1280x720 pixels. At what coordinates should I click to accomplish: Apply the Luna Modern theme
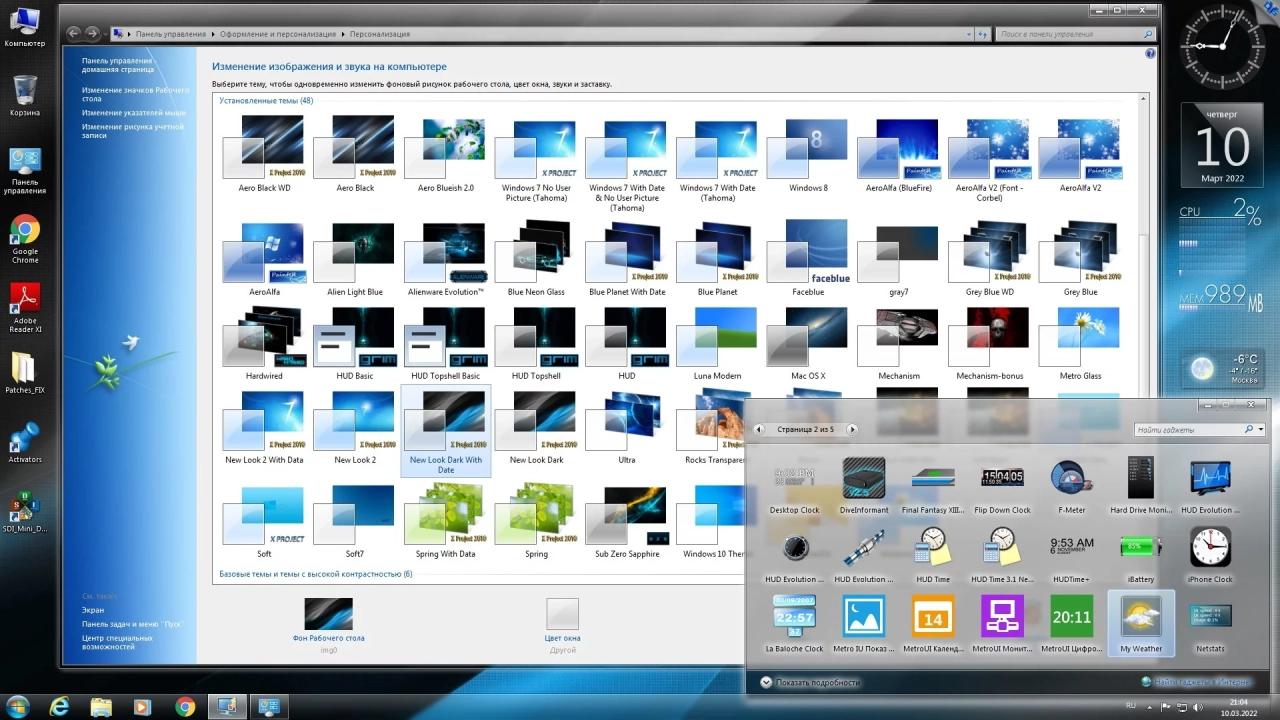pos(717,343)
